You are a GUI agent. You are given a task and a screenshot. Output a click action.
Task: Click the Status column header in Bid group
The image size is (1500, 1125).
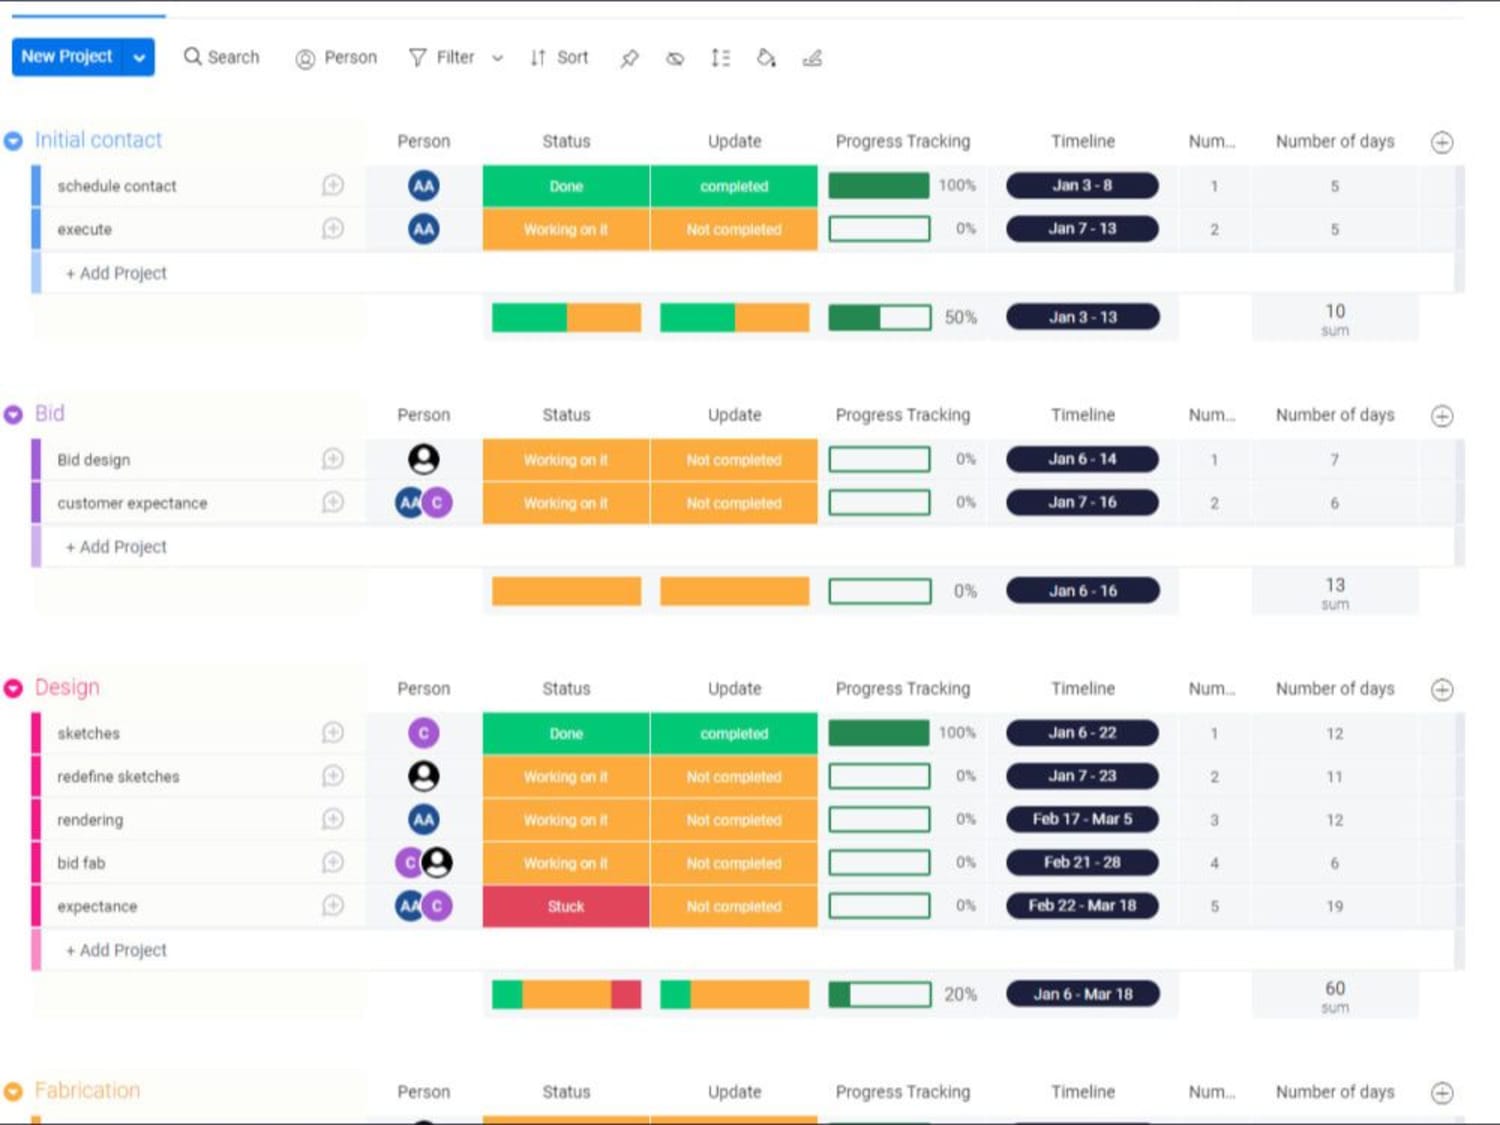pyautogui.click(x=566, y=415)
